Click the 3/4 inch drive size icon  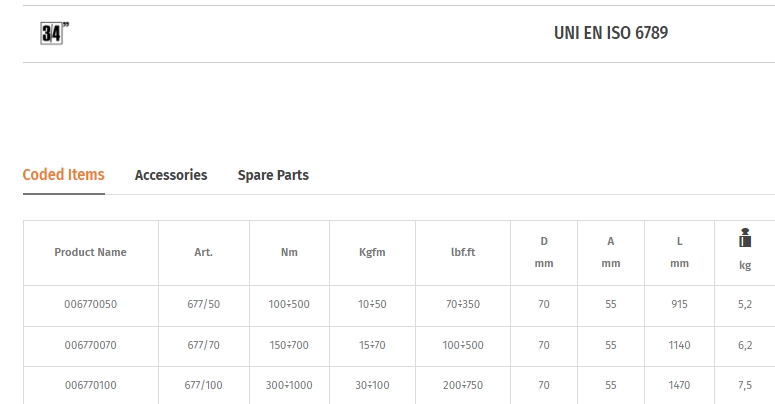(x=54, y=33)
